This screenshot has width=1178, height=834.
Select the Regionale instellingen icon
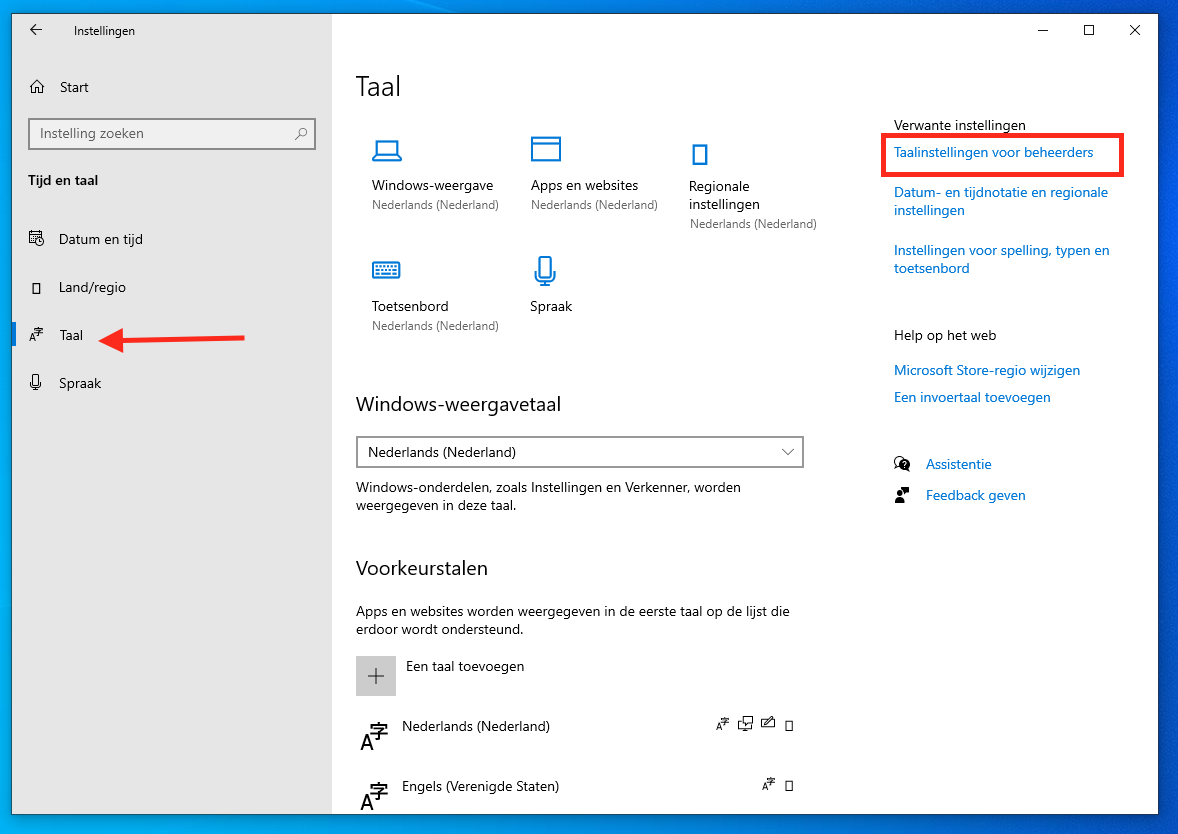[x=700, y=154]
